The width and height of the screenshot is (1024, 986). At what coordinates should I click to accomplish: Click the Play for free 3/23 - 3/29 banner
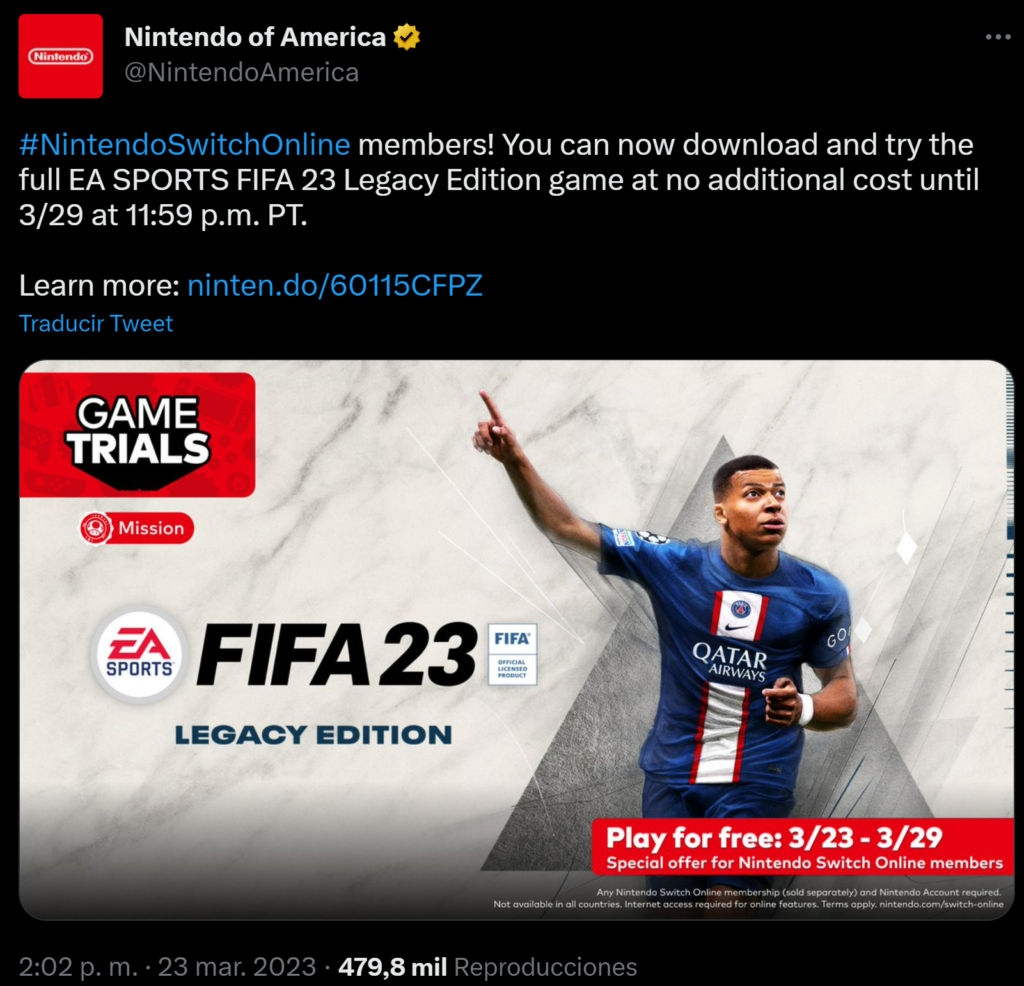click(x=803, y=847)
